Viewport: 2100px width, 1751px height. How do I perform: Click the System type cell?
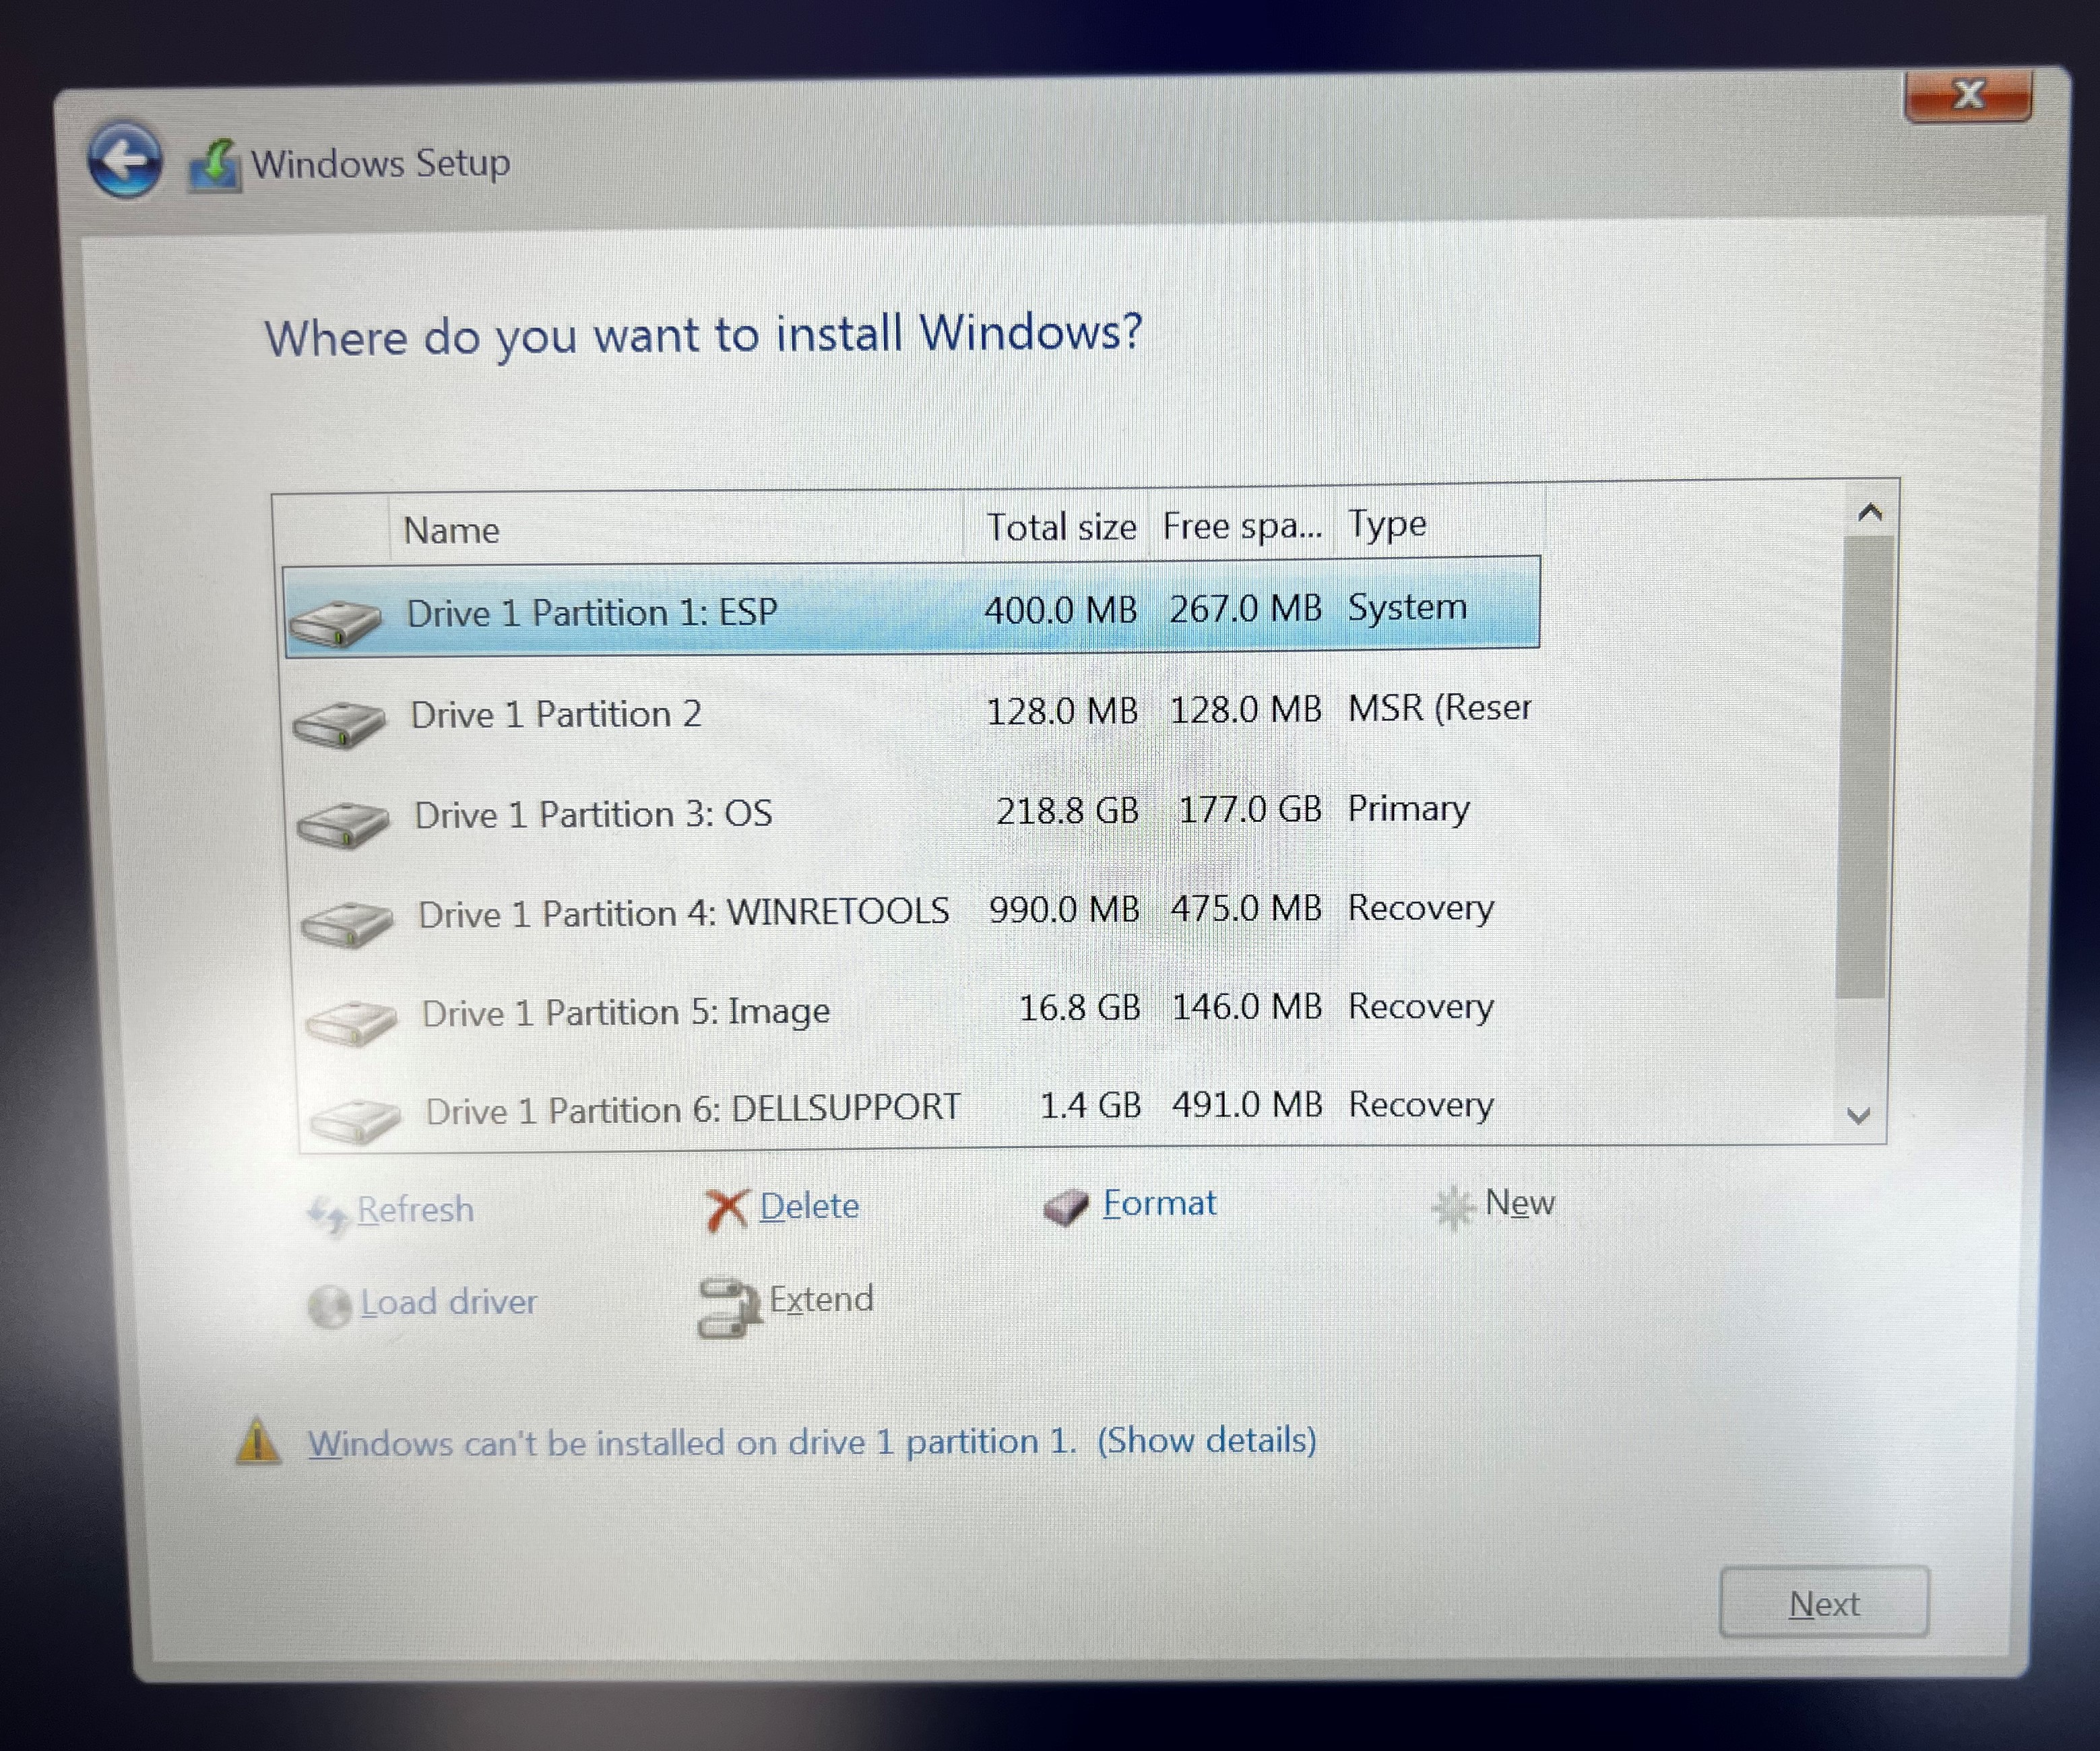[x=1407, y=607]
